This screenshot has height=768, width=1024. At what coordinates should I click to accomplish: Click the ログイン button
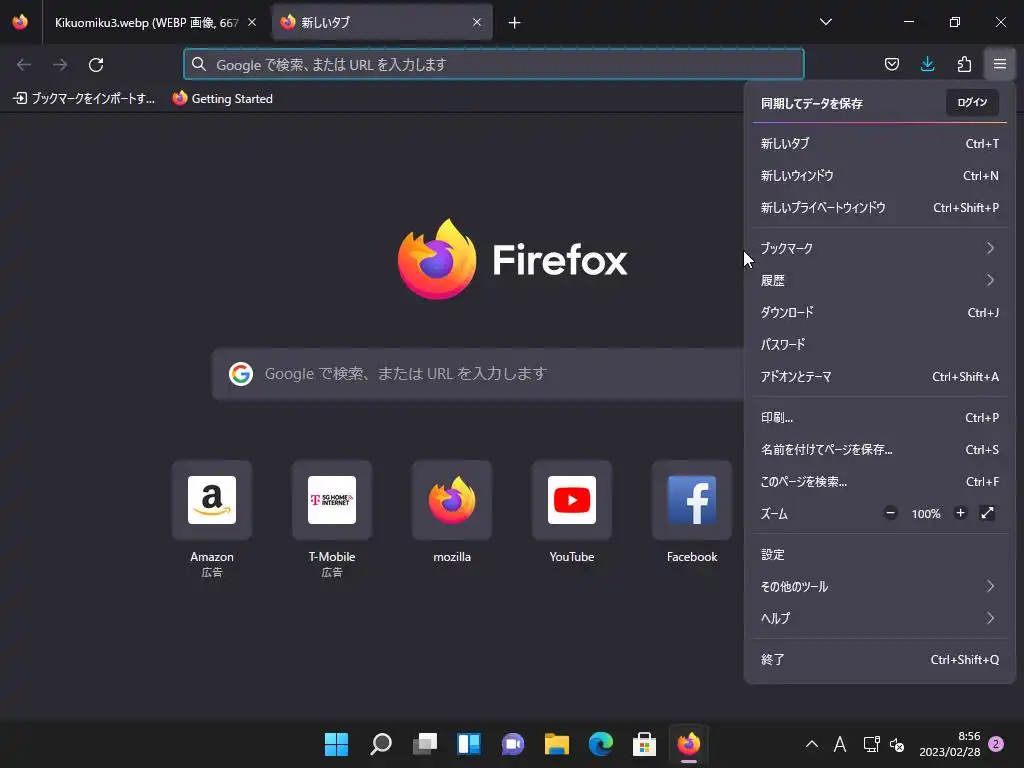tap(972, 103)
